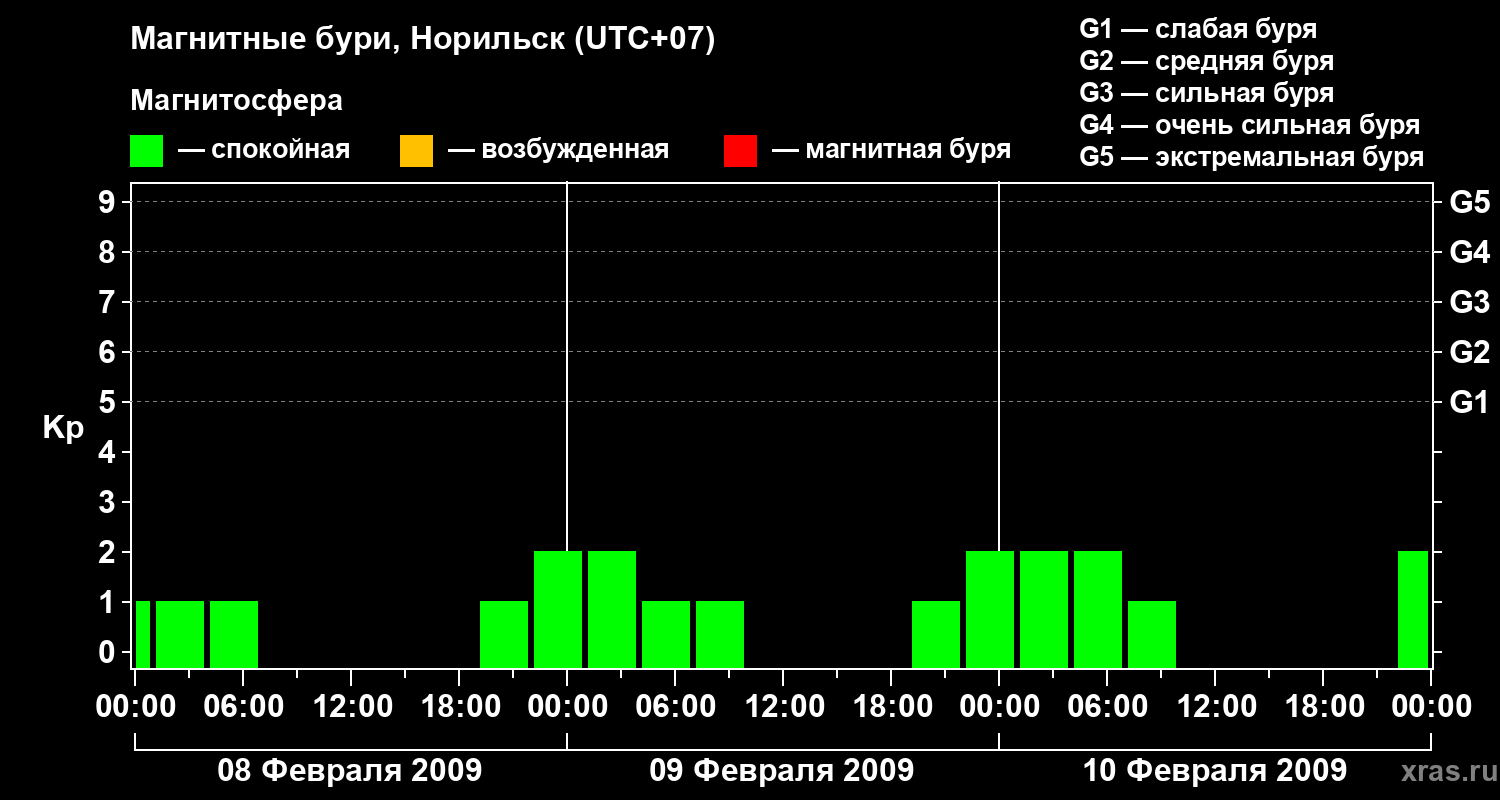
Task: Click the orange 'возбужденная' legend swatch
Action: pyautogui.click(x=416, y=151)
